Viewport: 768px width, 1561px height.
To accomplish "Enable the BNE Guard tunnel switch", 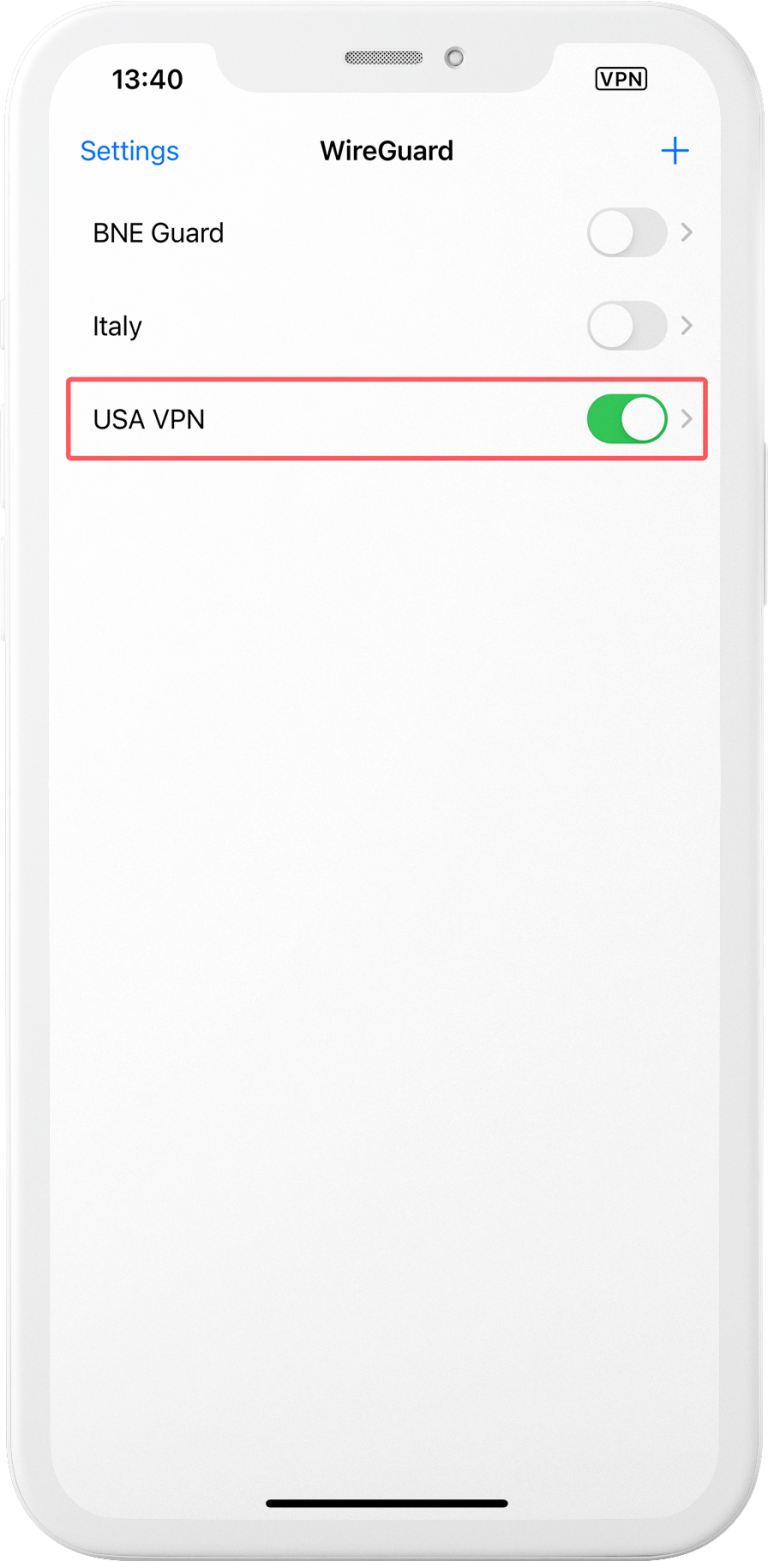I will [627, 233].
